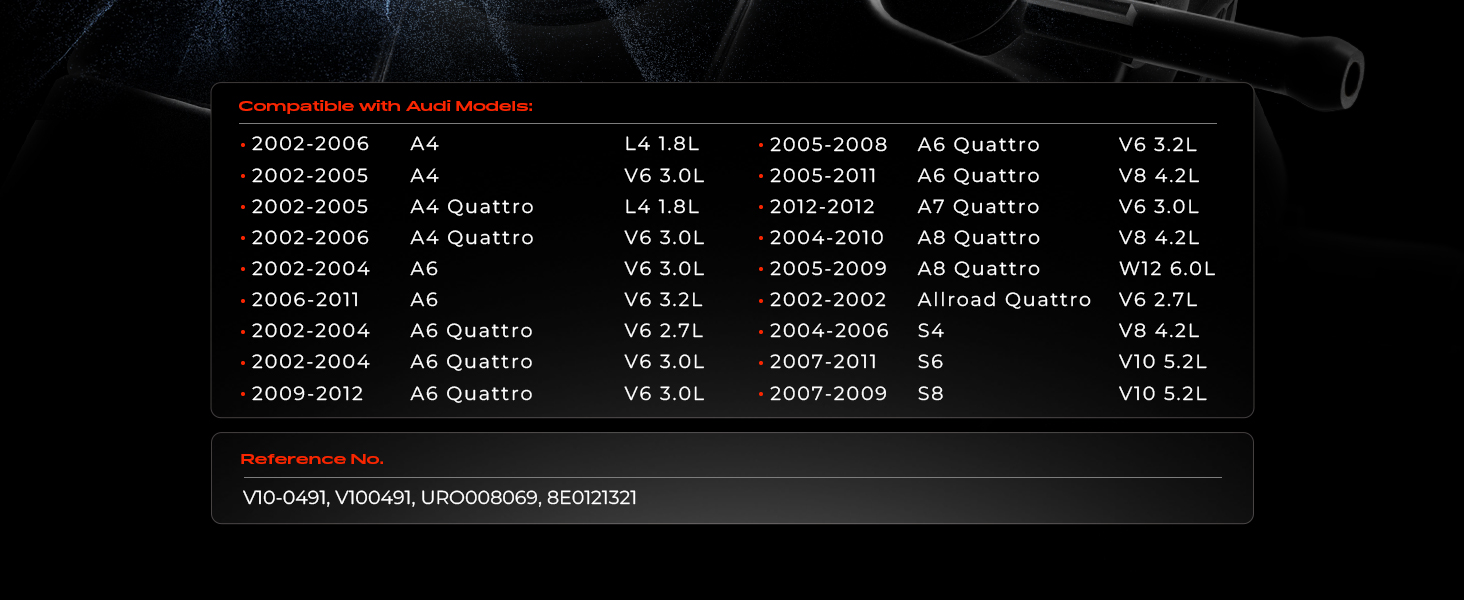1464x600 pixels.
Task: Select A6 Quattro in the 2005-2011 row
Action: [x=979, y=176]
